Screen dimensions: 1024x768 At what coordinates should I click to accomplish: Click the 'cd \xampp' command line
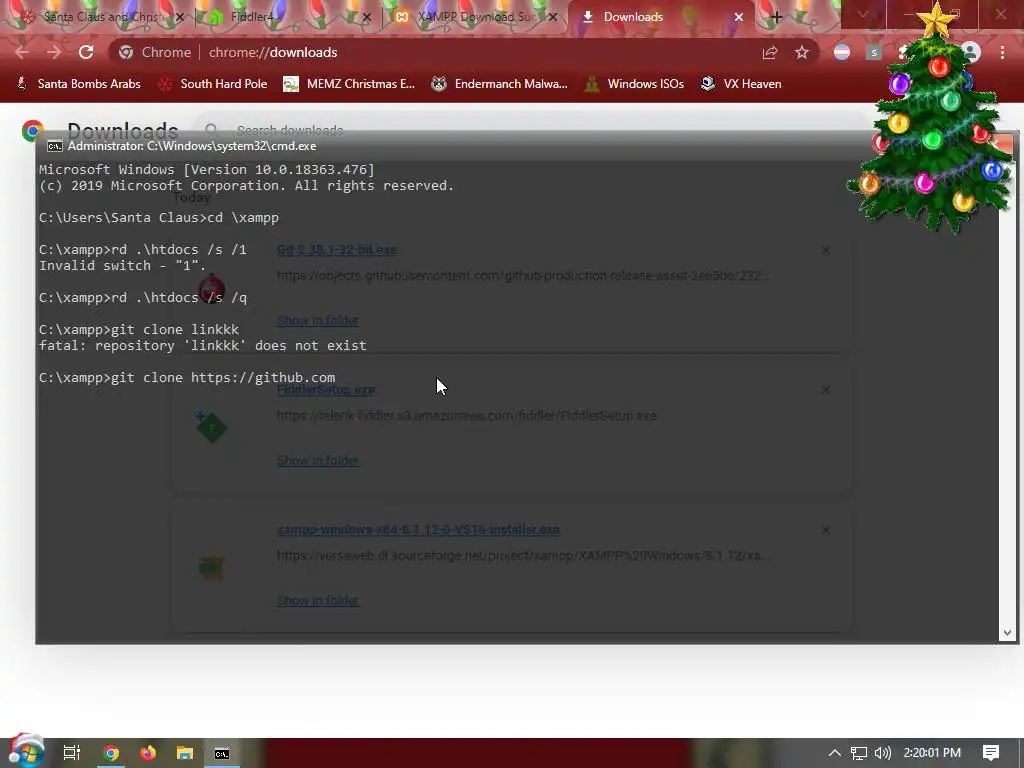tap(159, 217)
